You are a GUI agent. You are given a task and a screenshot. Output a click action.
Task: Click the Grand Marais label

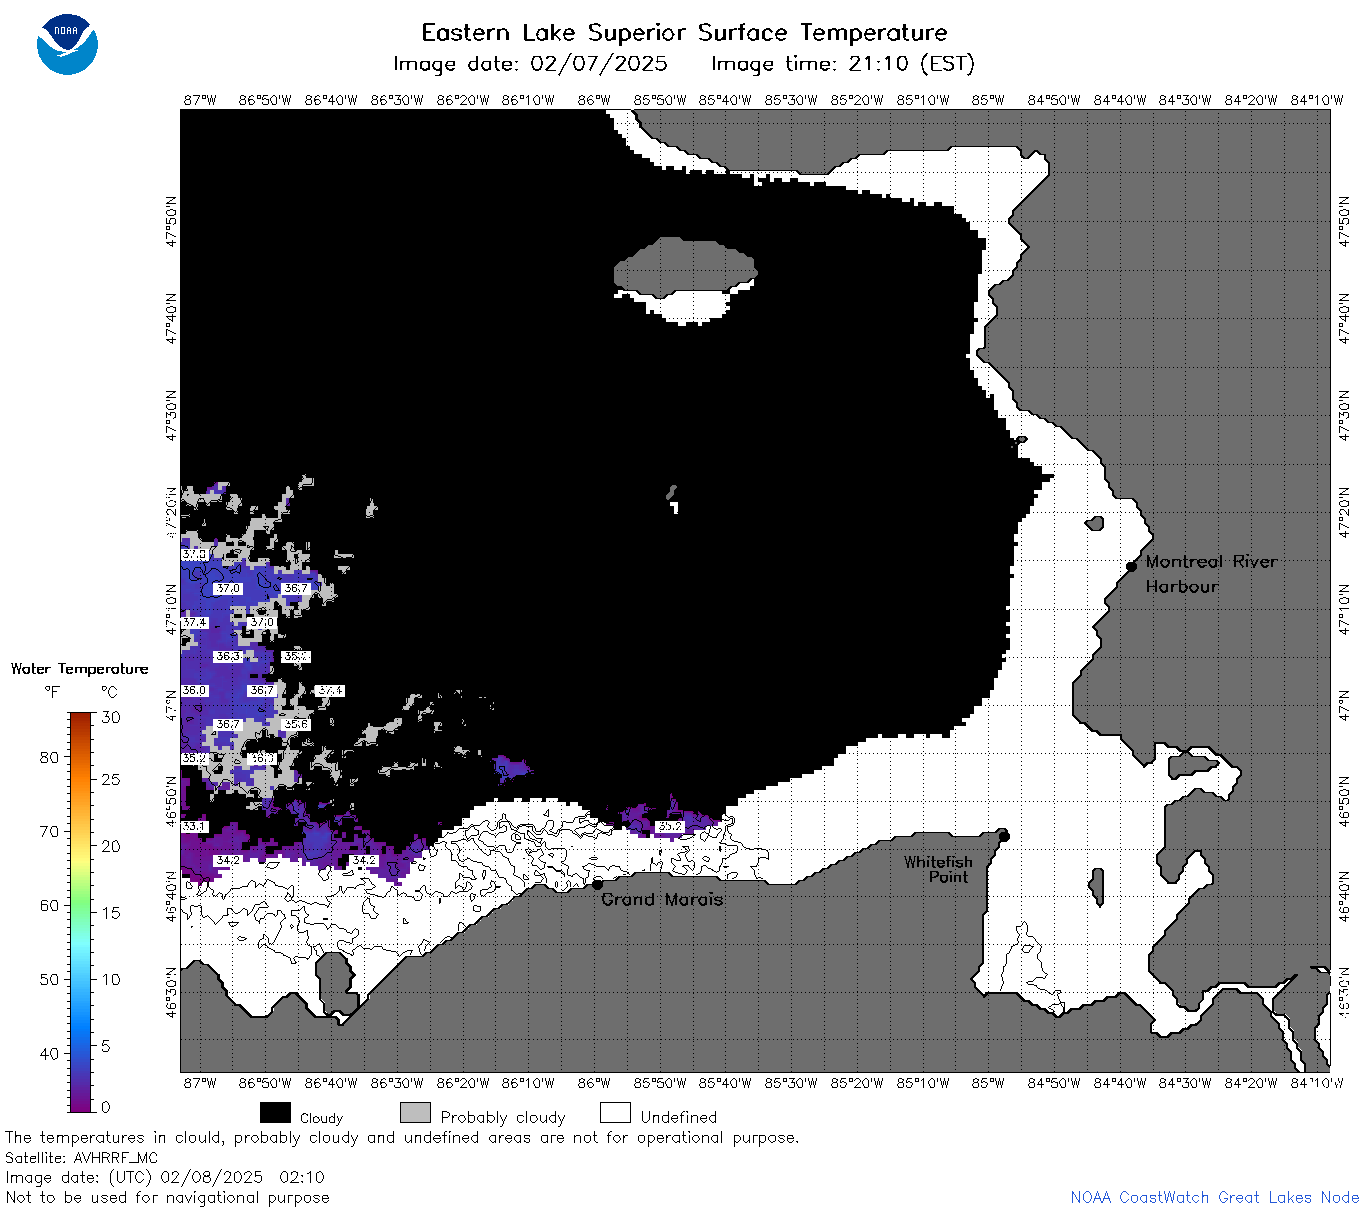(x=662, y=899)
